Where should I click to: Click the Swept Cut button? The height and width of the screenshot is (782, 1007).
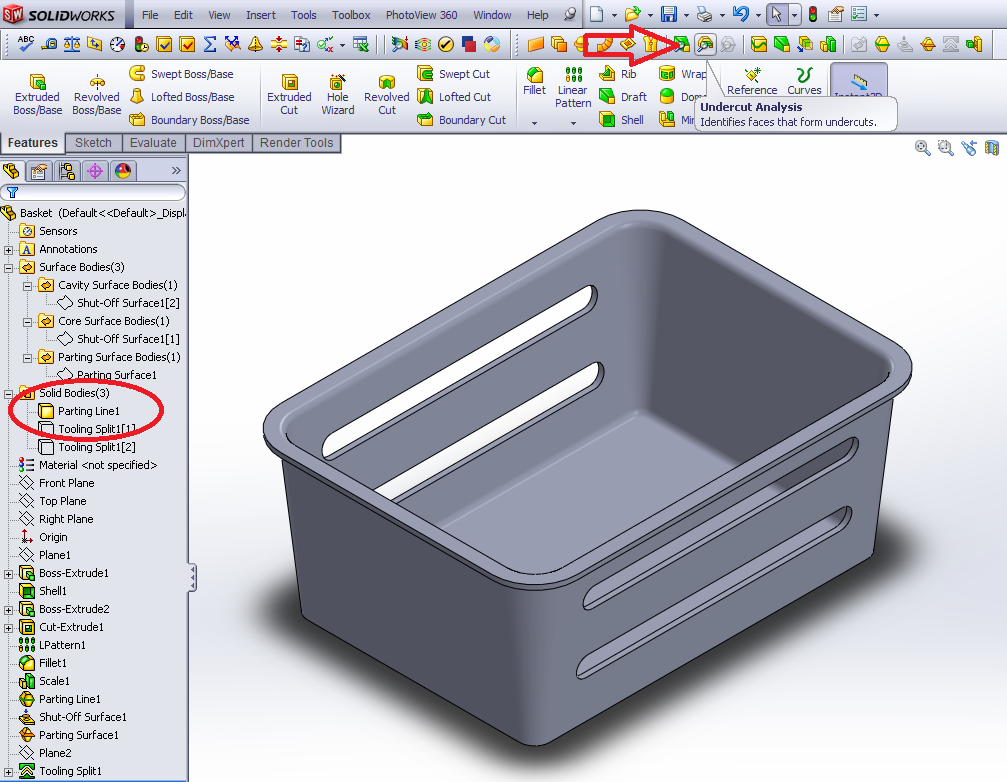pyautogui.click(x=453, y=74)
